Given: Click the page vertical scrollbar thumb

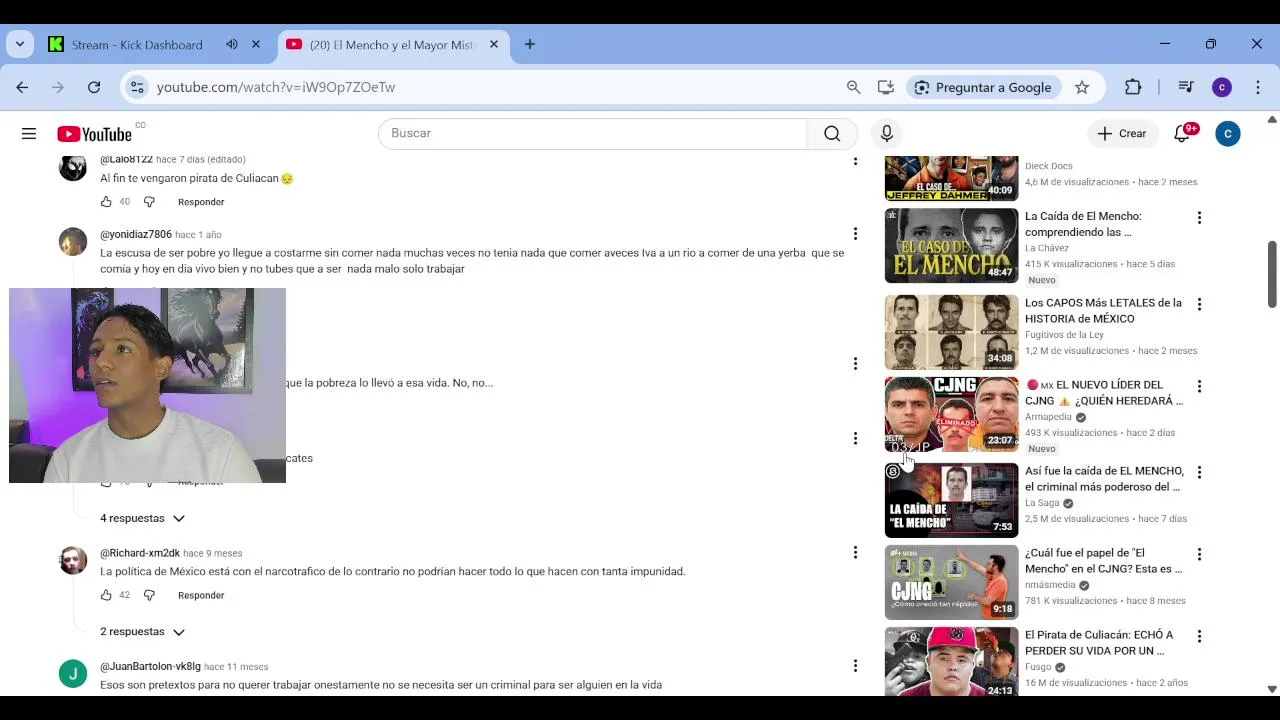Looking at the screenshot, I should point(1272,274).
